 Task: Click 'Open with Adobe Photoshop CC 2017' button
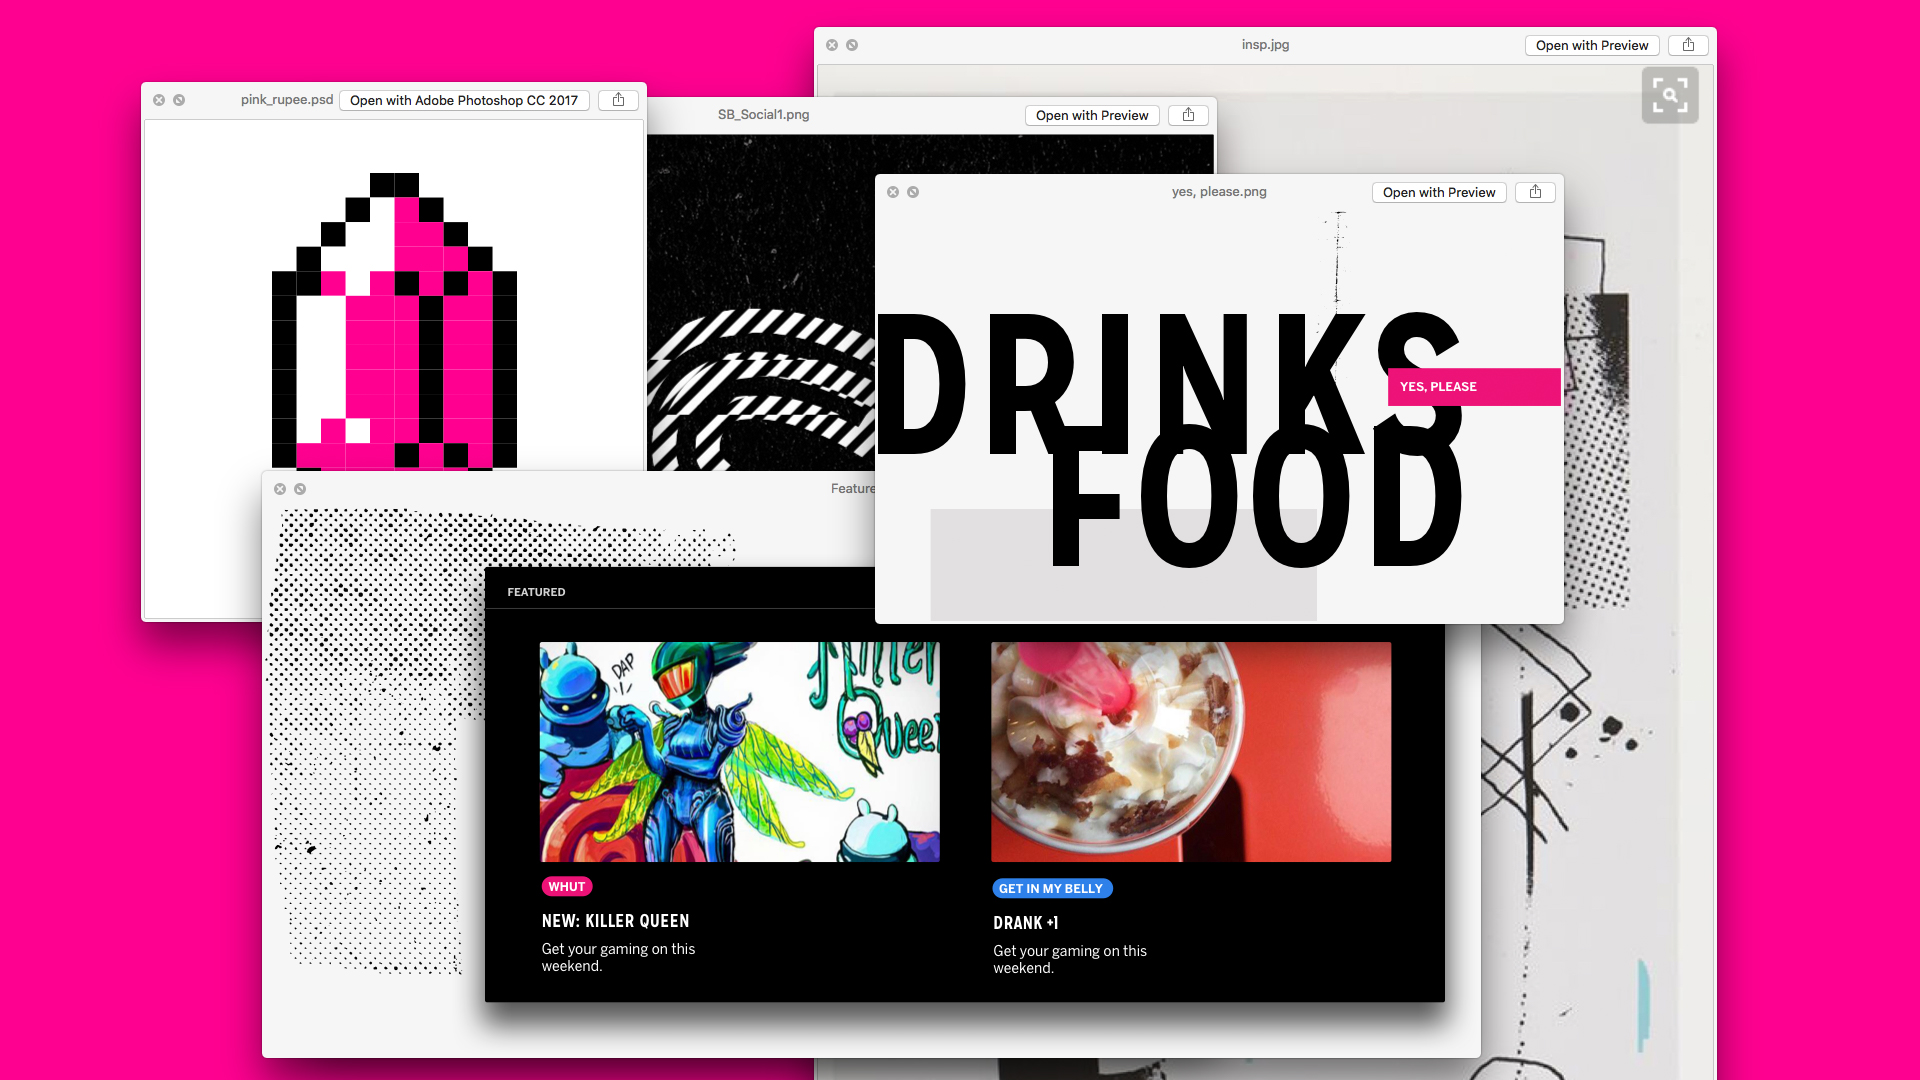coord(464,99)
